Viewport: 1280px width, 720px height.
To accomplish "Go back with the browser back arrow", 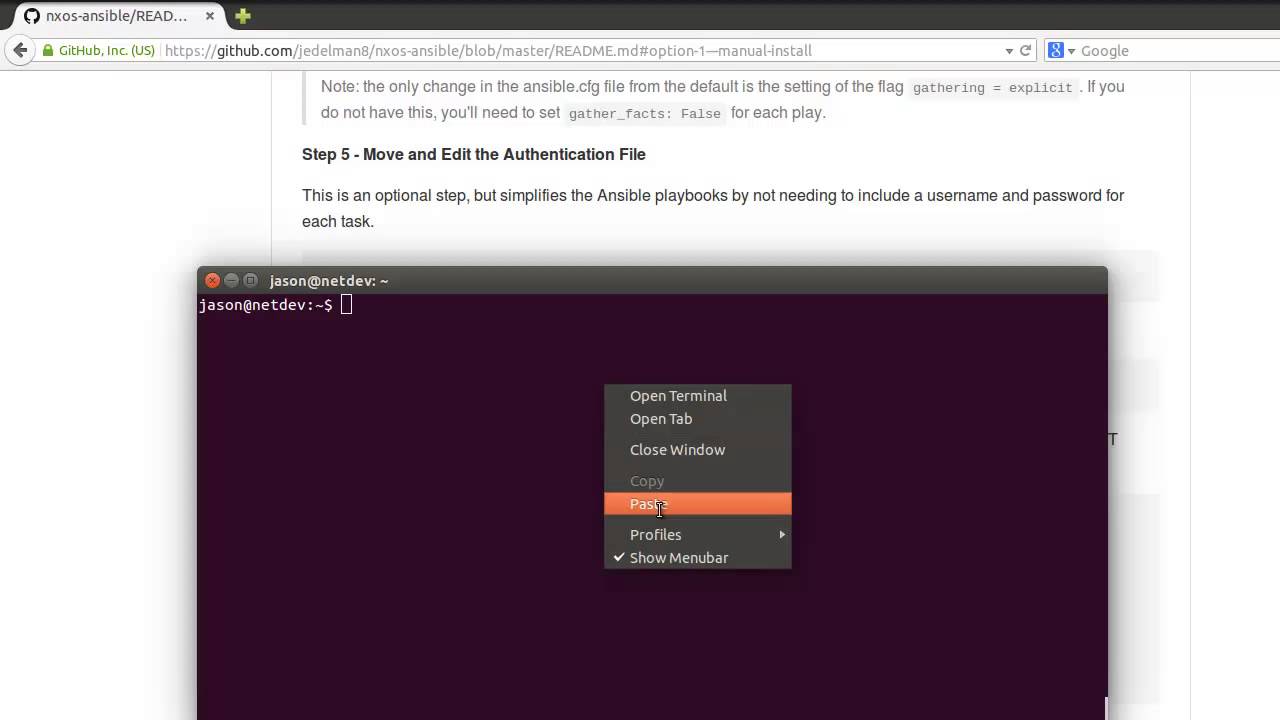I will click(20, 50).
